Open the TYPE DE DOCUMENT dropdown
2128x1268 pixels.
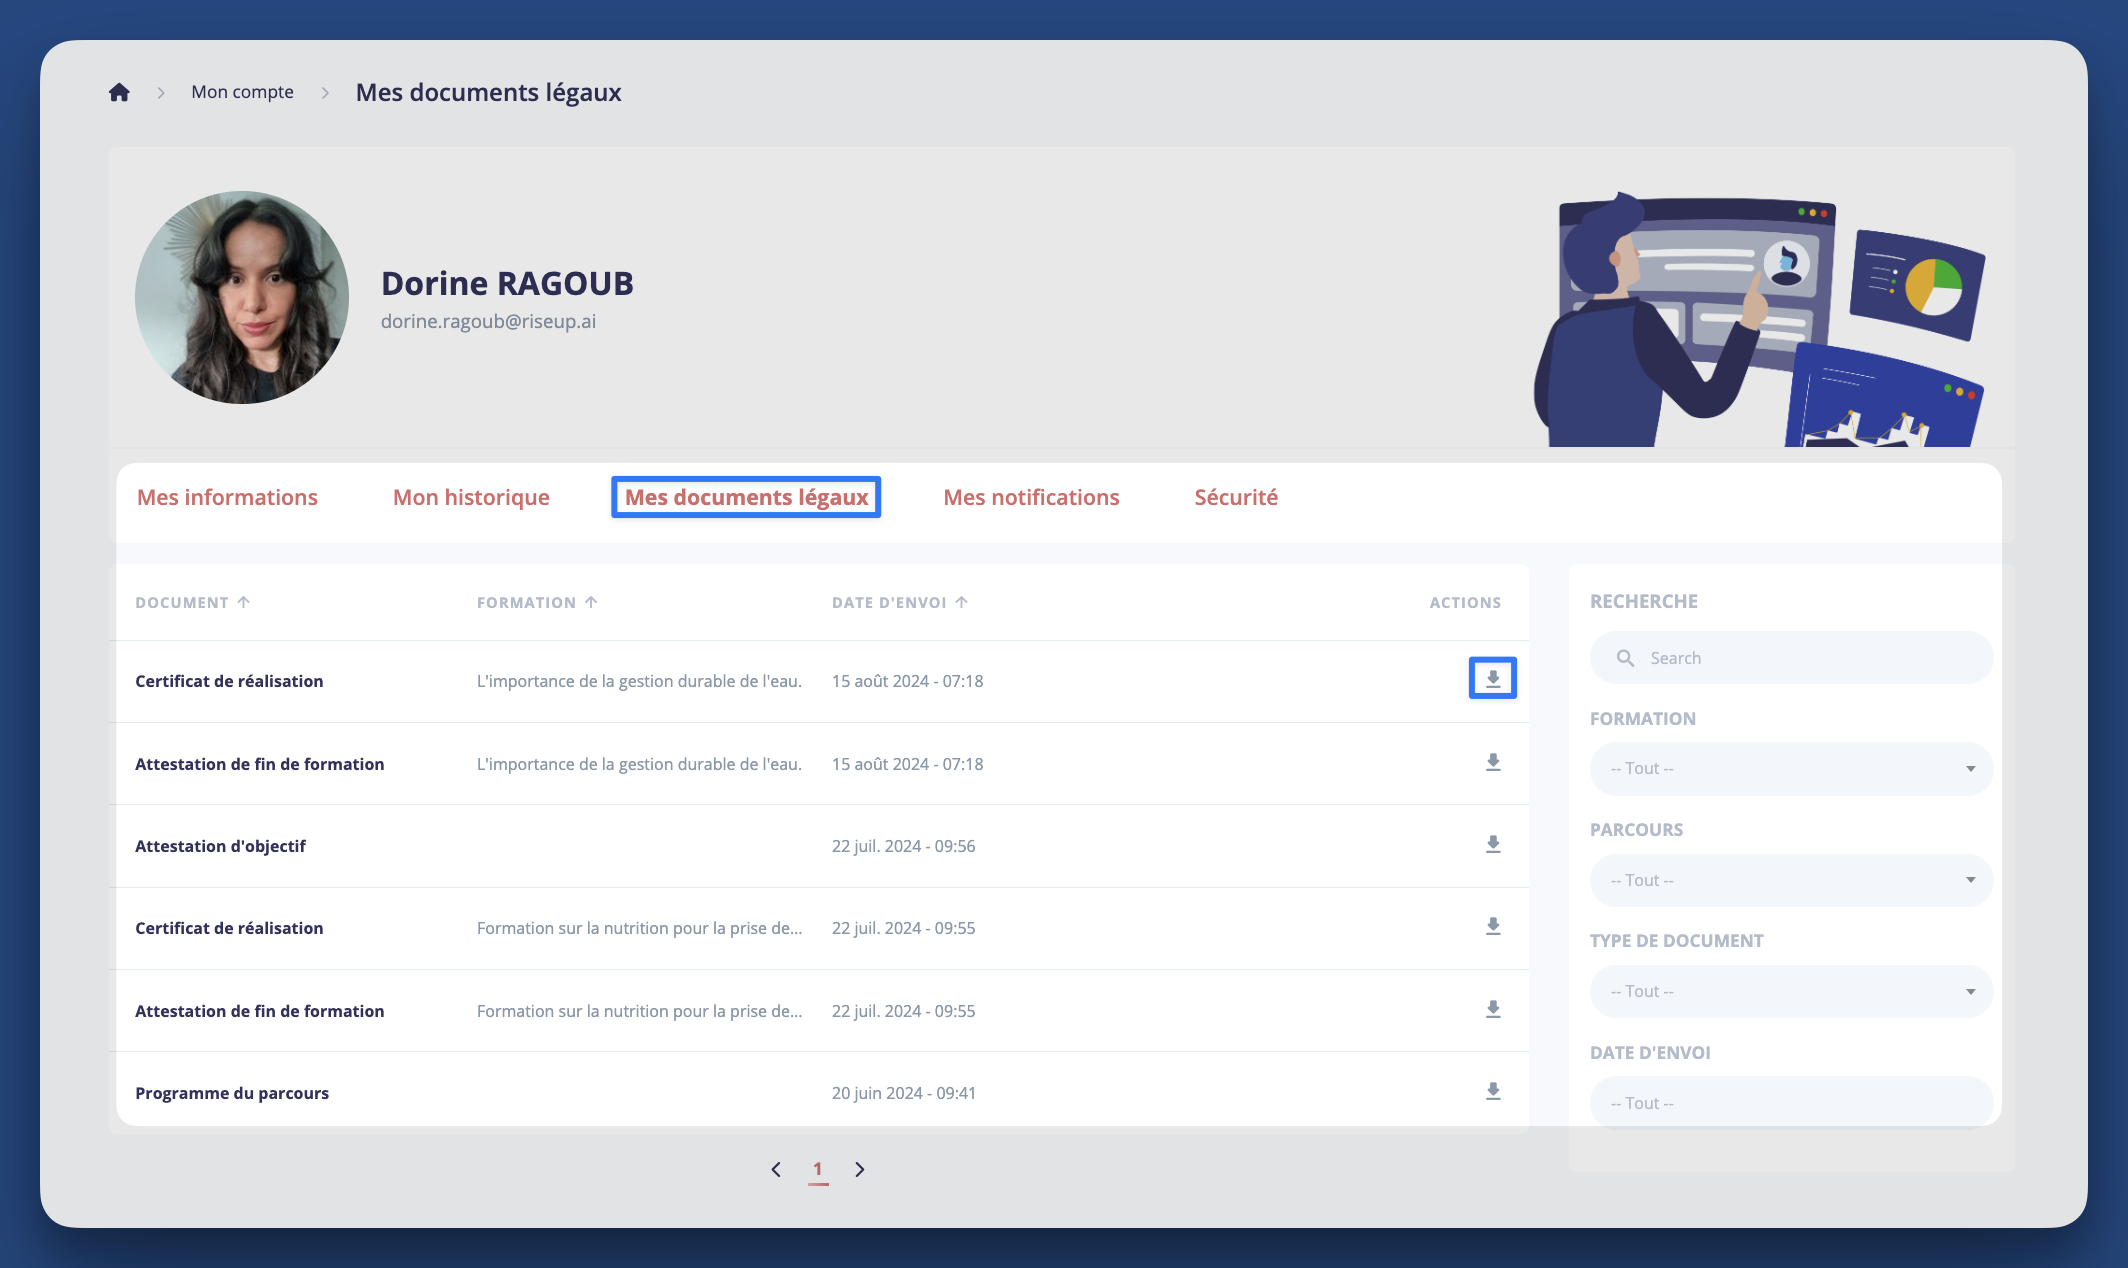(1791, 991)
